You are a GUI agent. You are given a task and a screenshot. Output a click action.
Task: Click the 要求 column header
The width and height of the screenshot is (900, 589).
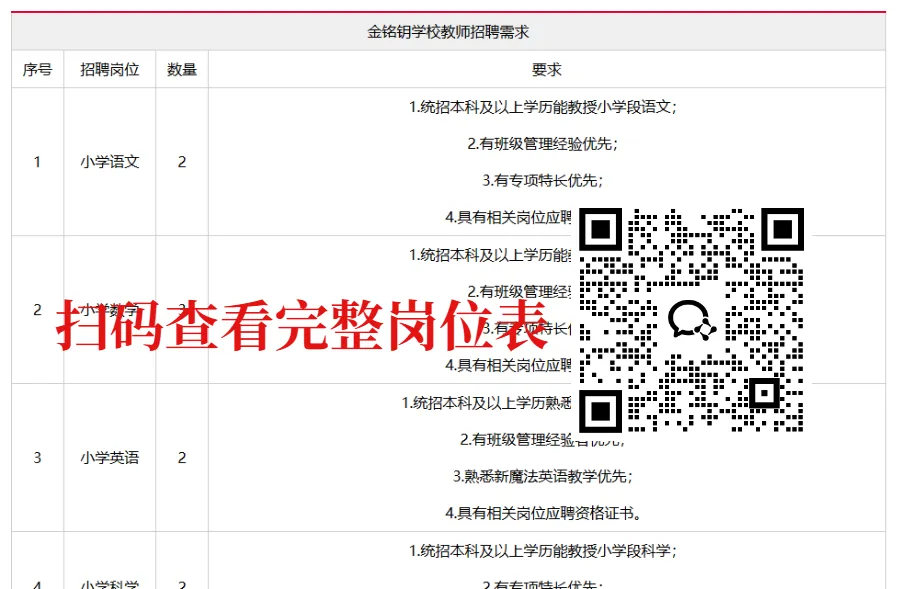[546, 69]
